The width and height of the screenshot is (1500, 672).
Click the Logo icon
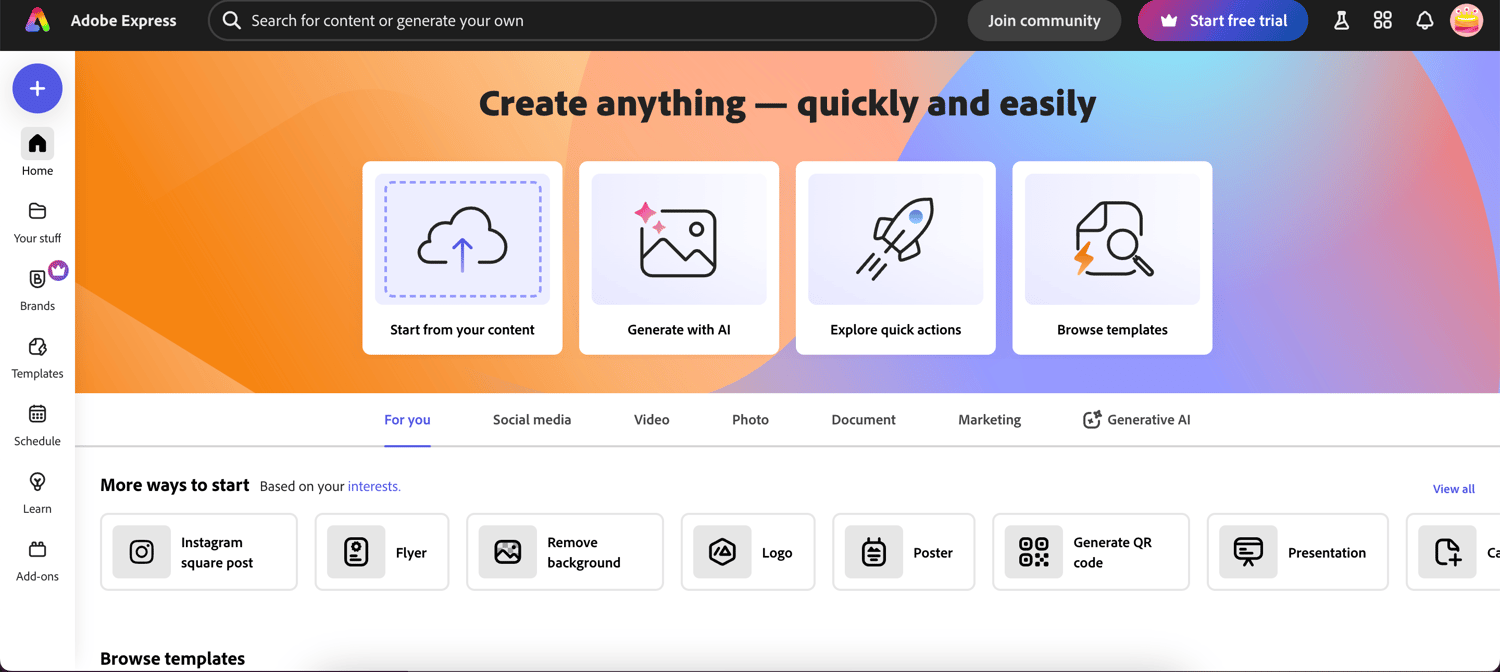[722, 552]
